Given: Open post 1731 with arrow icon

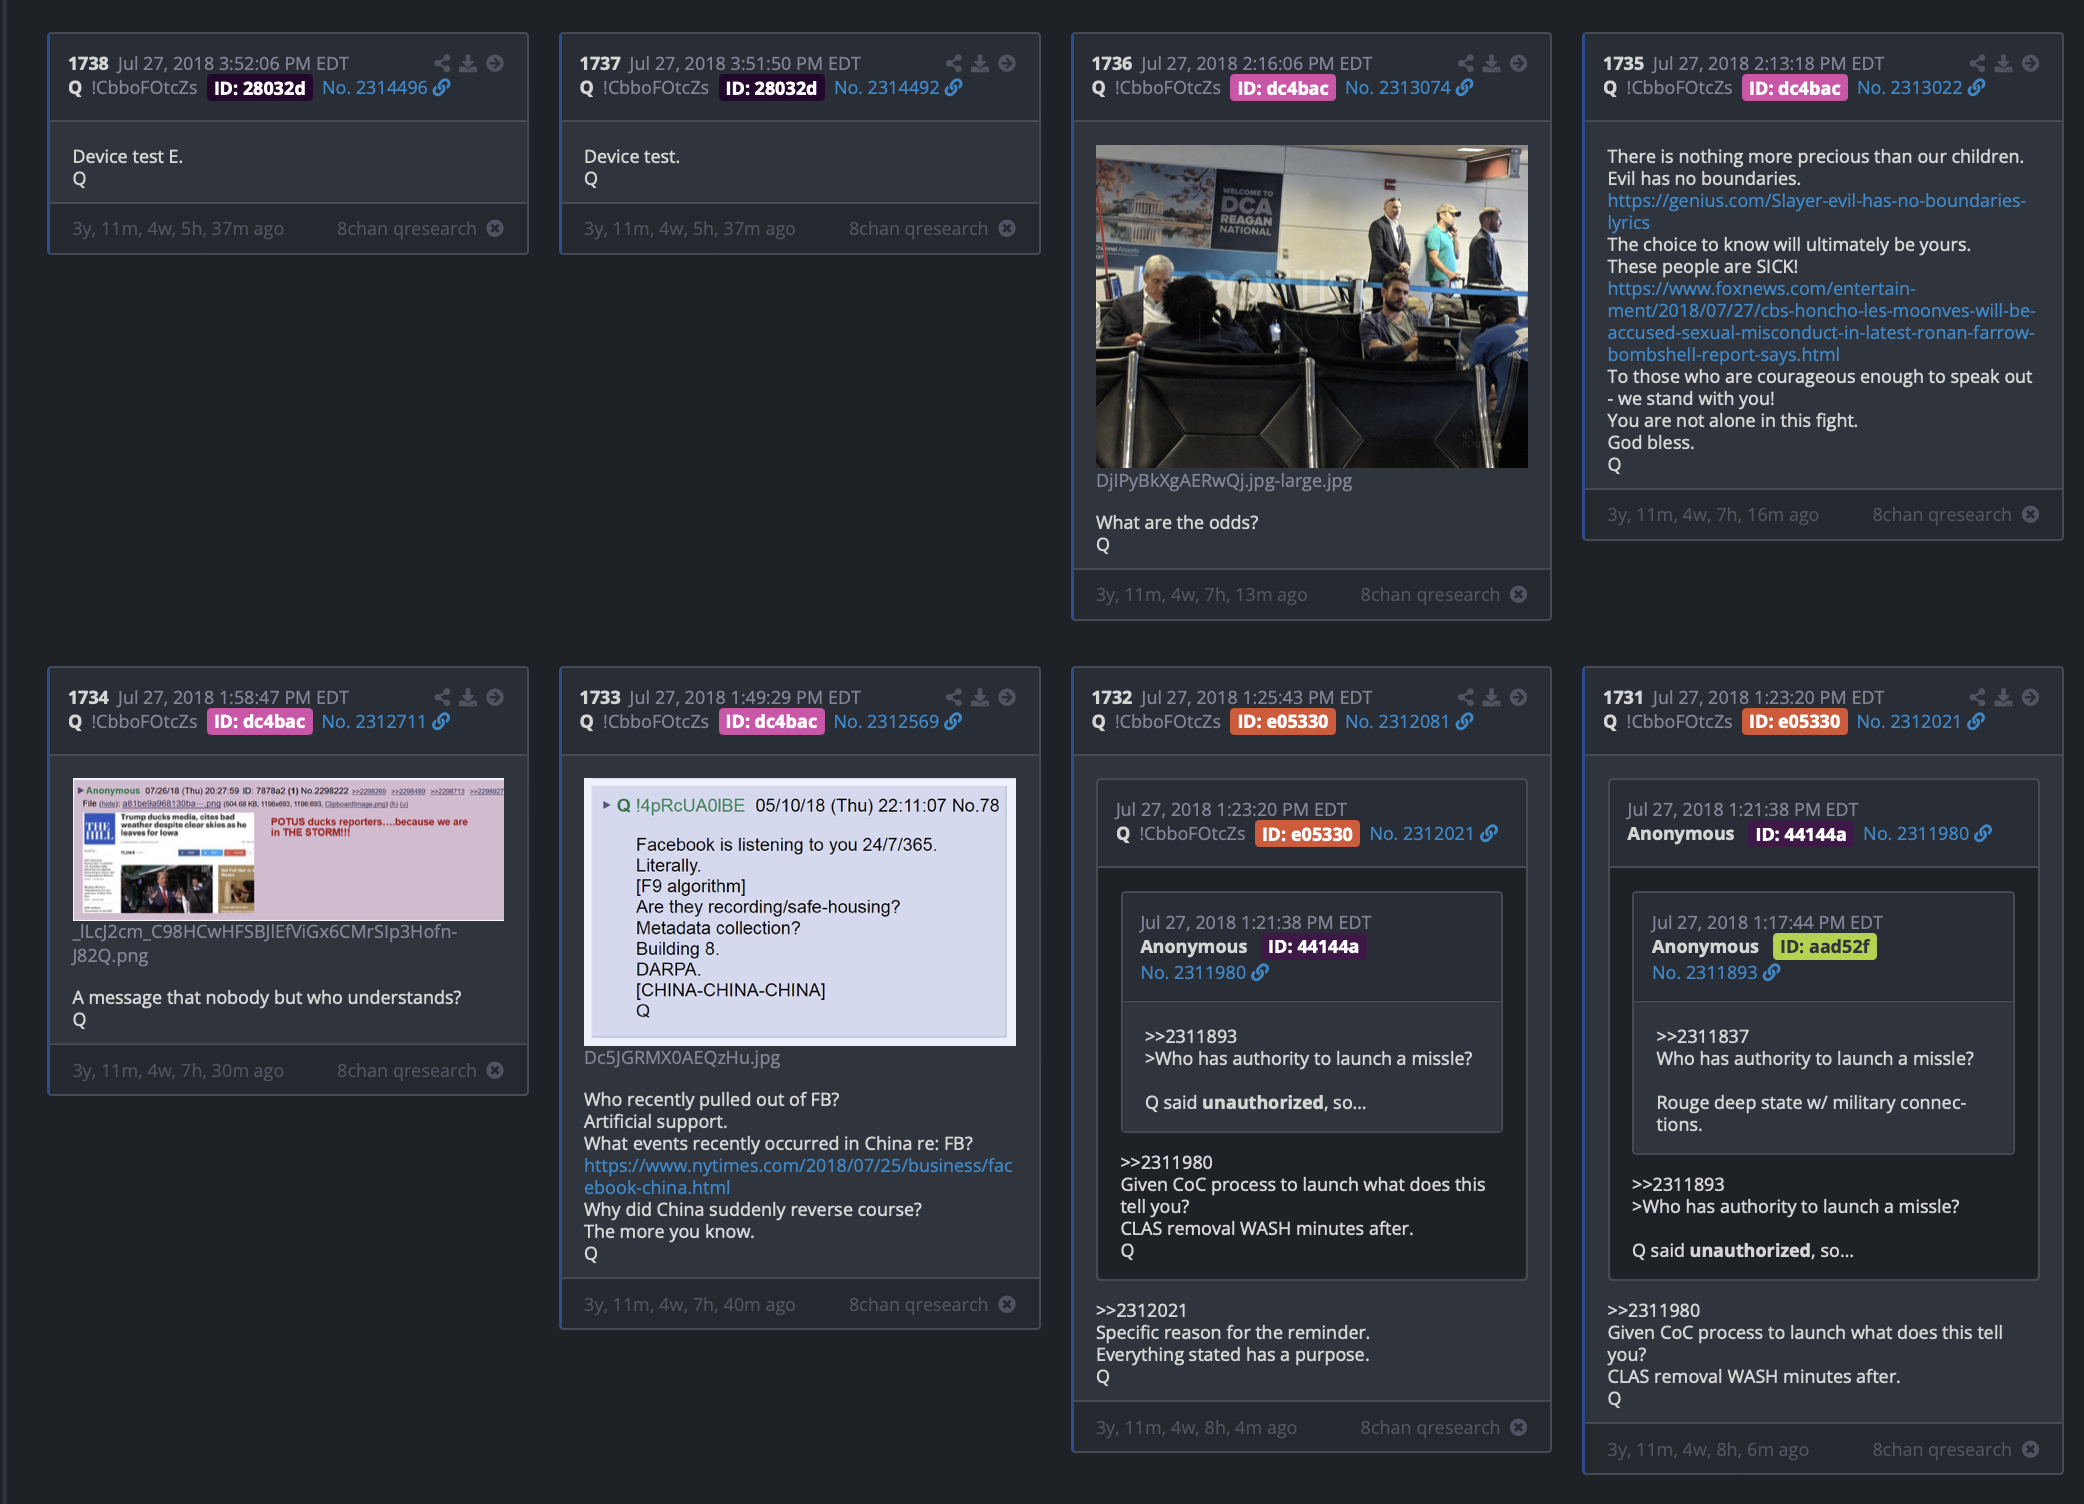Looking at the screenshot, I should click(2031, 697).
